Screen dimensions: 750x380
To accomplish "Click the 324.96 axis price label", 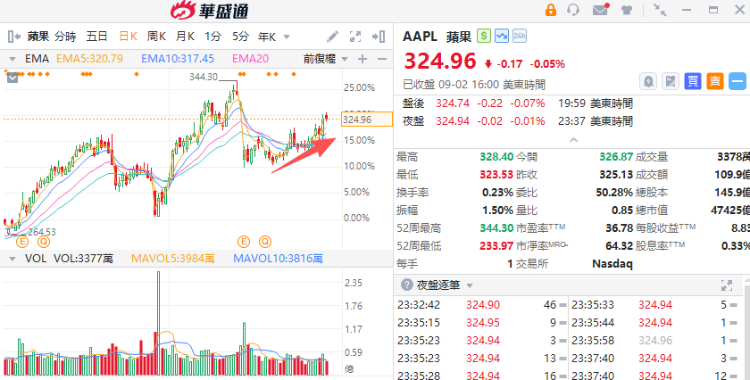I will click(367, 119).
